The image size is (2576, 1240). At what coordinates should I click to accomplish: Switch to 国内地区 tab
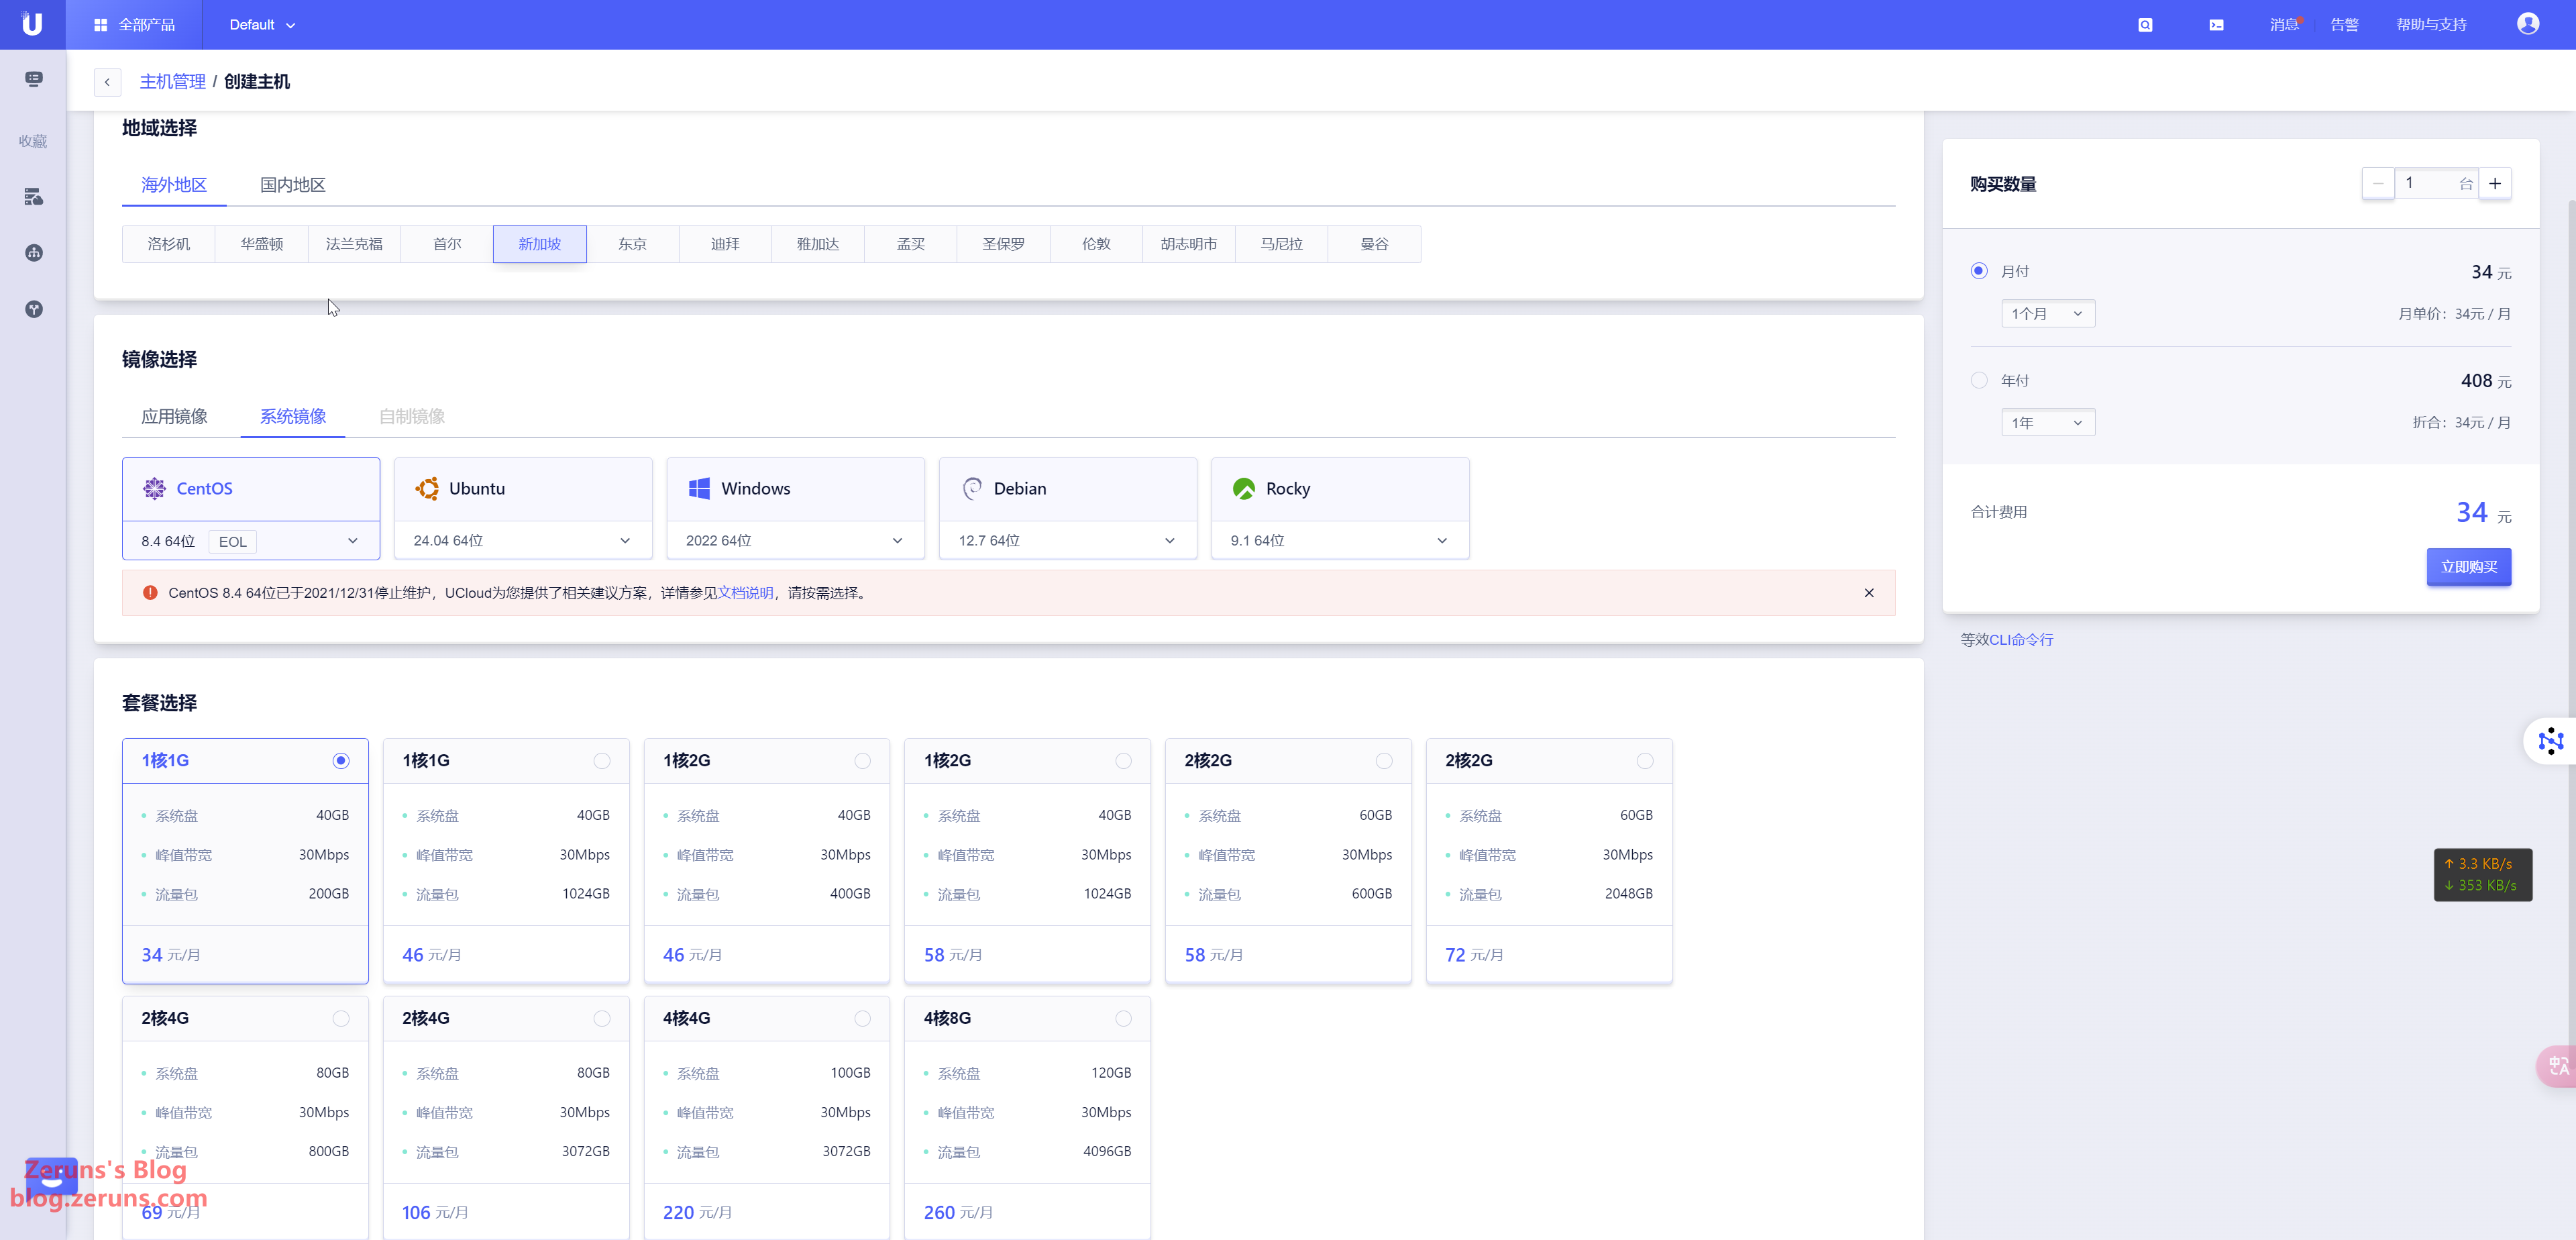[x=292, y=185]
